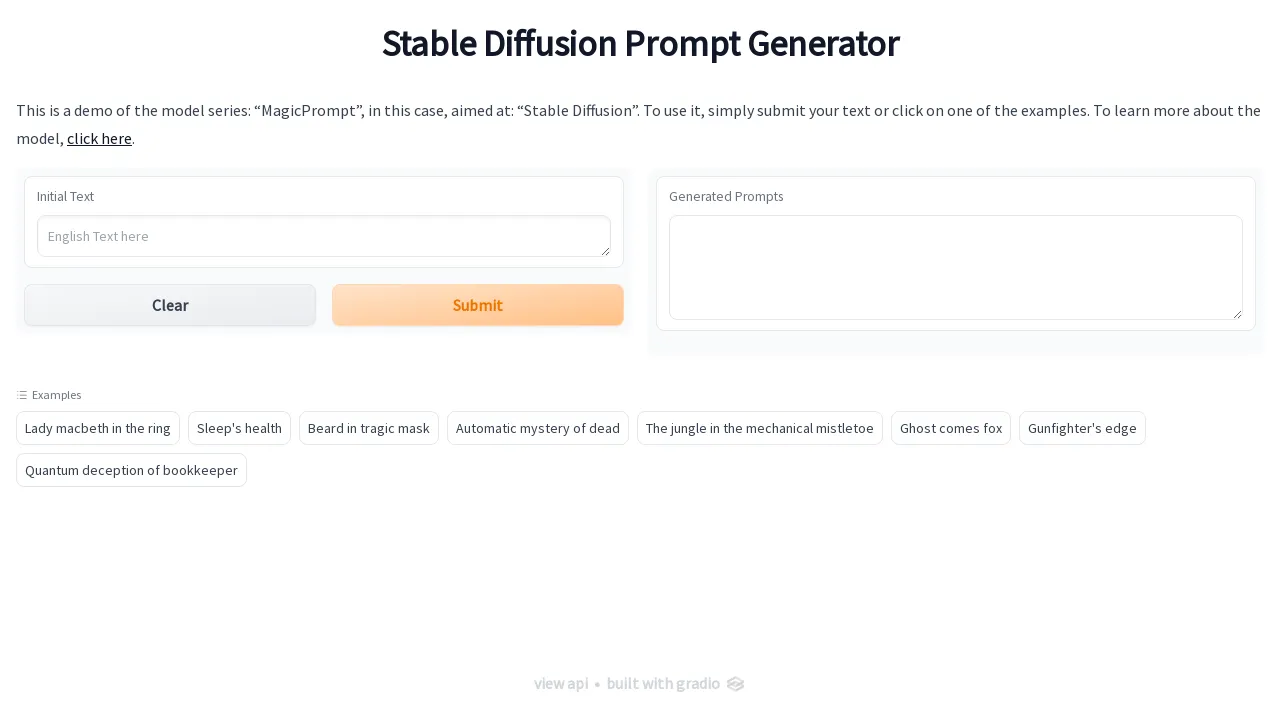Click the gradio logo icon in footer

[x=735, y=684]
